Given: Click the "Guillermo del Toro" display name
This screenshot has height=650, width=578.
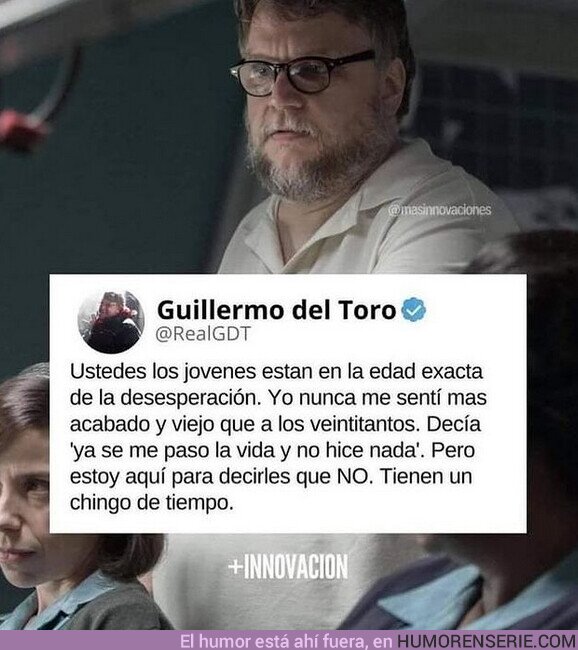Looking at the screenshot, I should 276,309.
